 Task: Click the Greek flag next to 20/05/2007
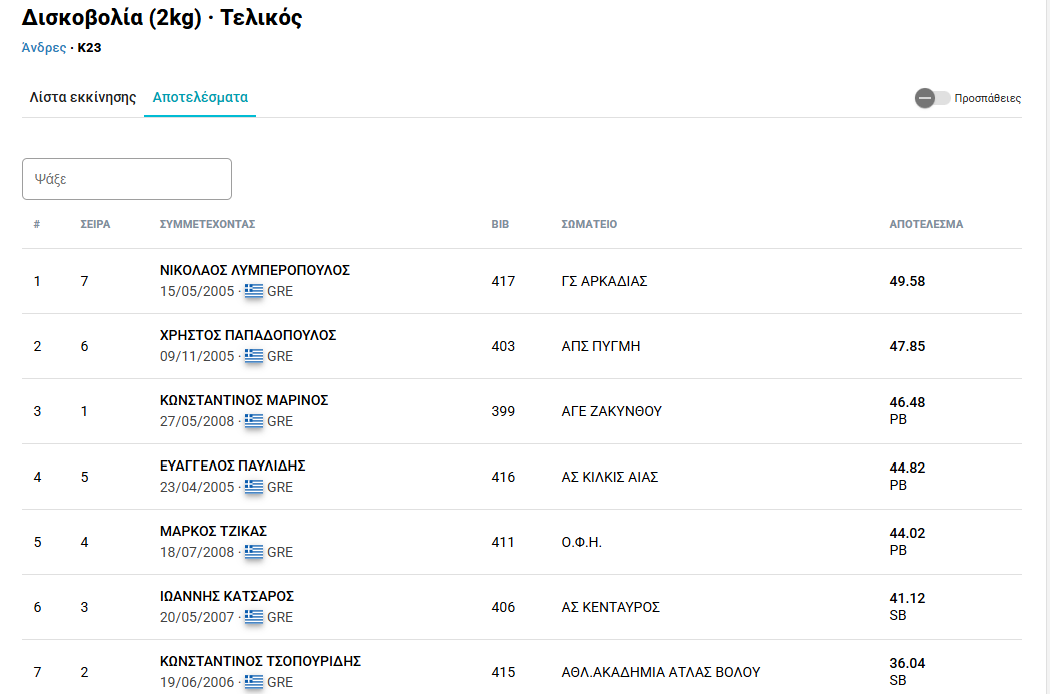click(x=254, y=617)
